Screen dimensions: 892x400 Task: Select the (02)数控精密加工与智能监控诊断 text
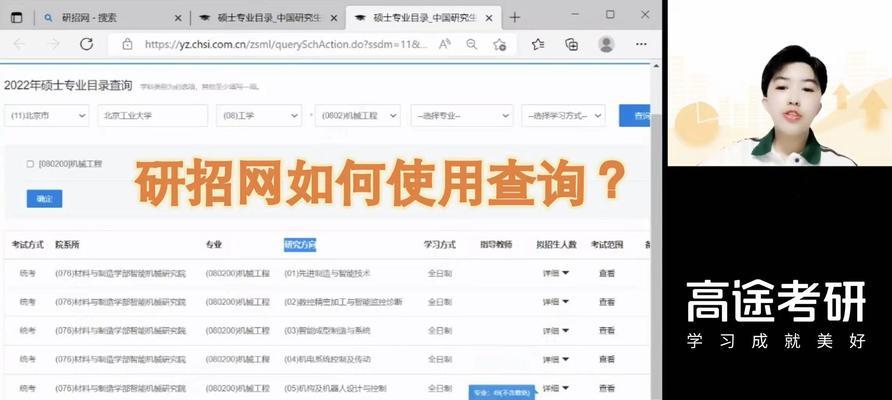pos(343,302)
